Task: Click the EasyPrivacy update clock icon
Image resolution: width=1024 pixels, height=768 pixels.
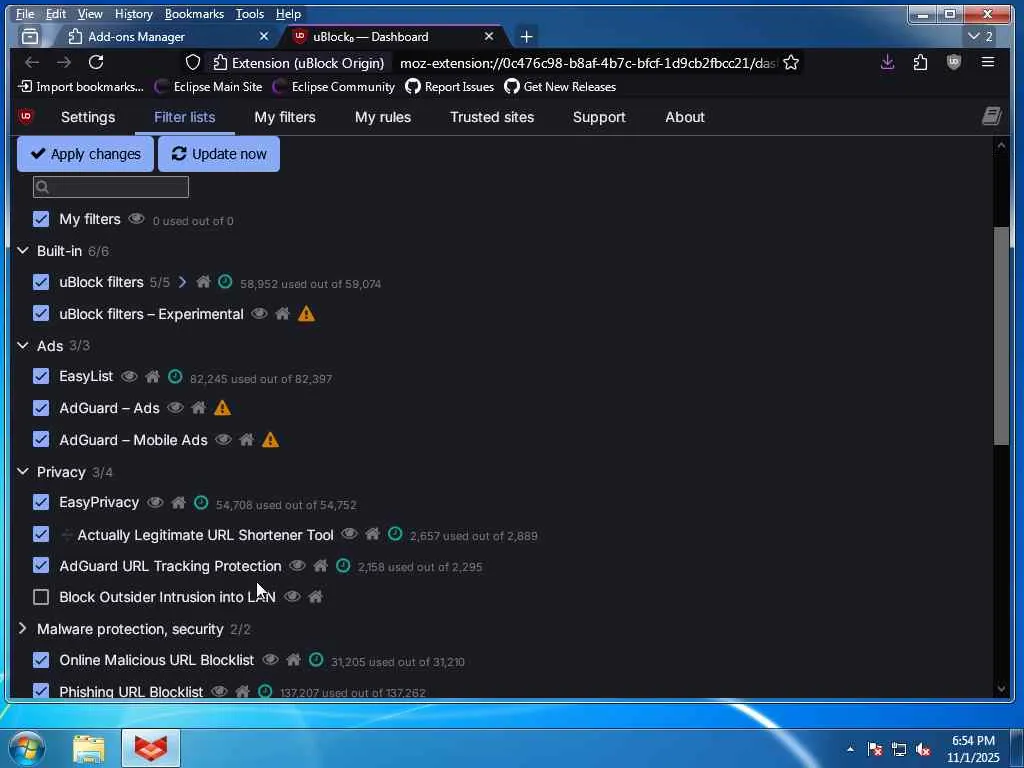Action: point(201,502)
